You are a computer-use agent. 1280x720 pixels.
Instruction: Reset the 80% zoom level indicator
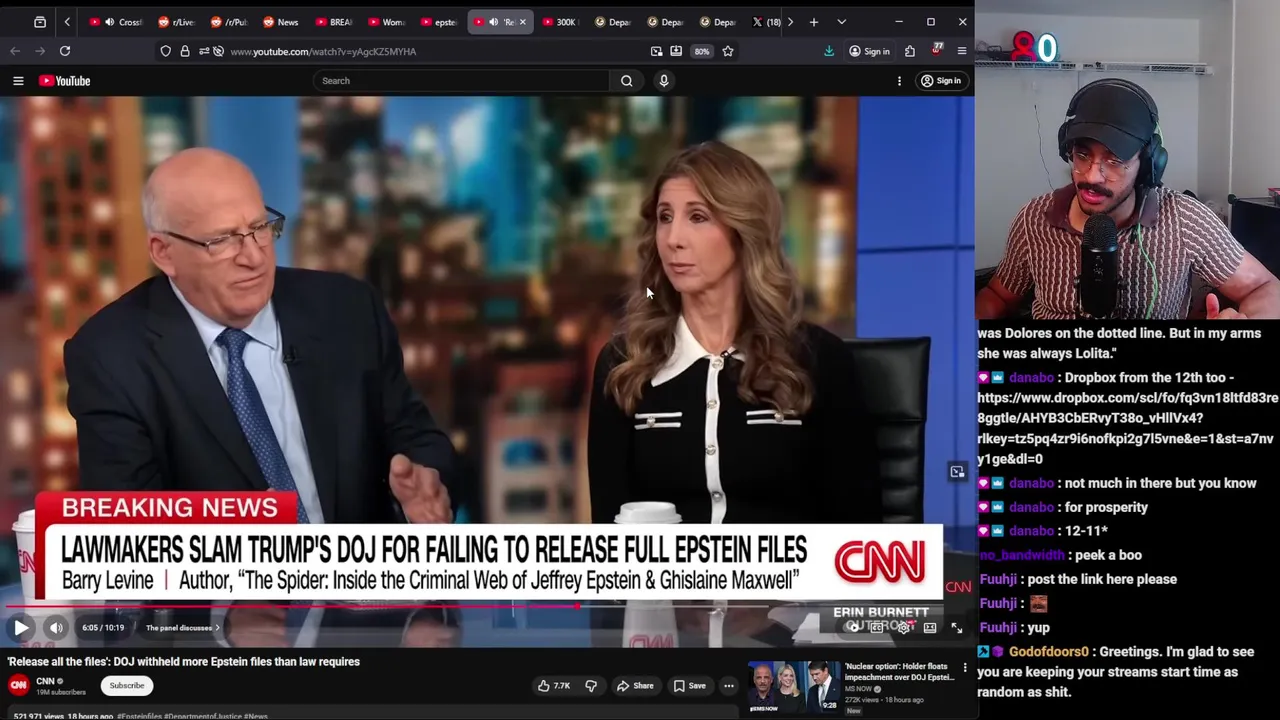(702, 51)
